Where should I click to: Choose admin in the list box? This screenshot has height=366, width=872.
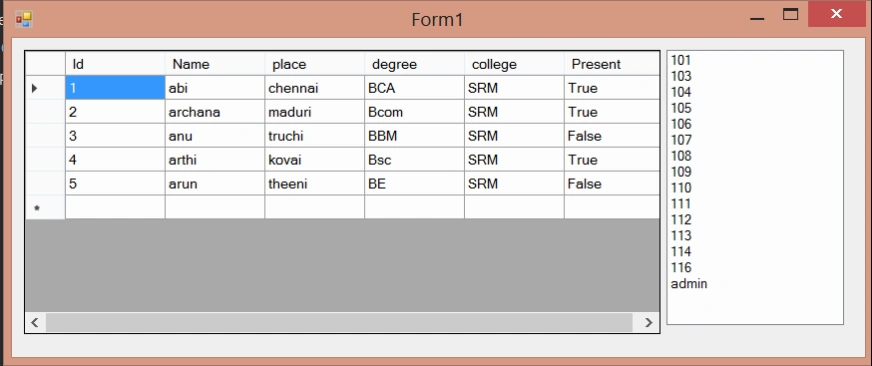tap(689, 284)
